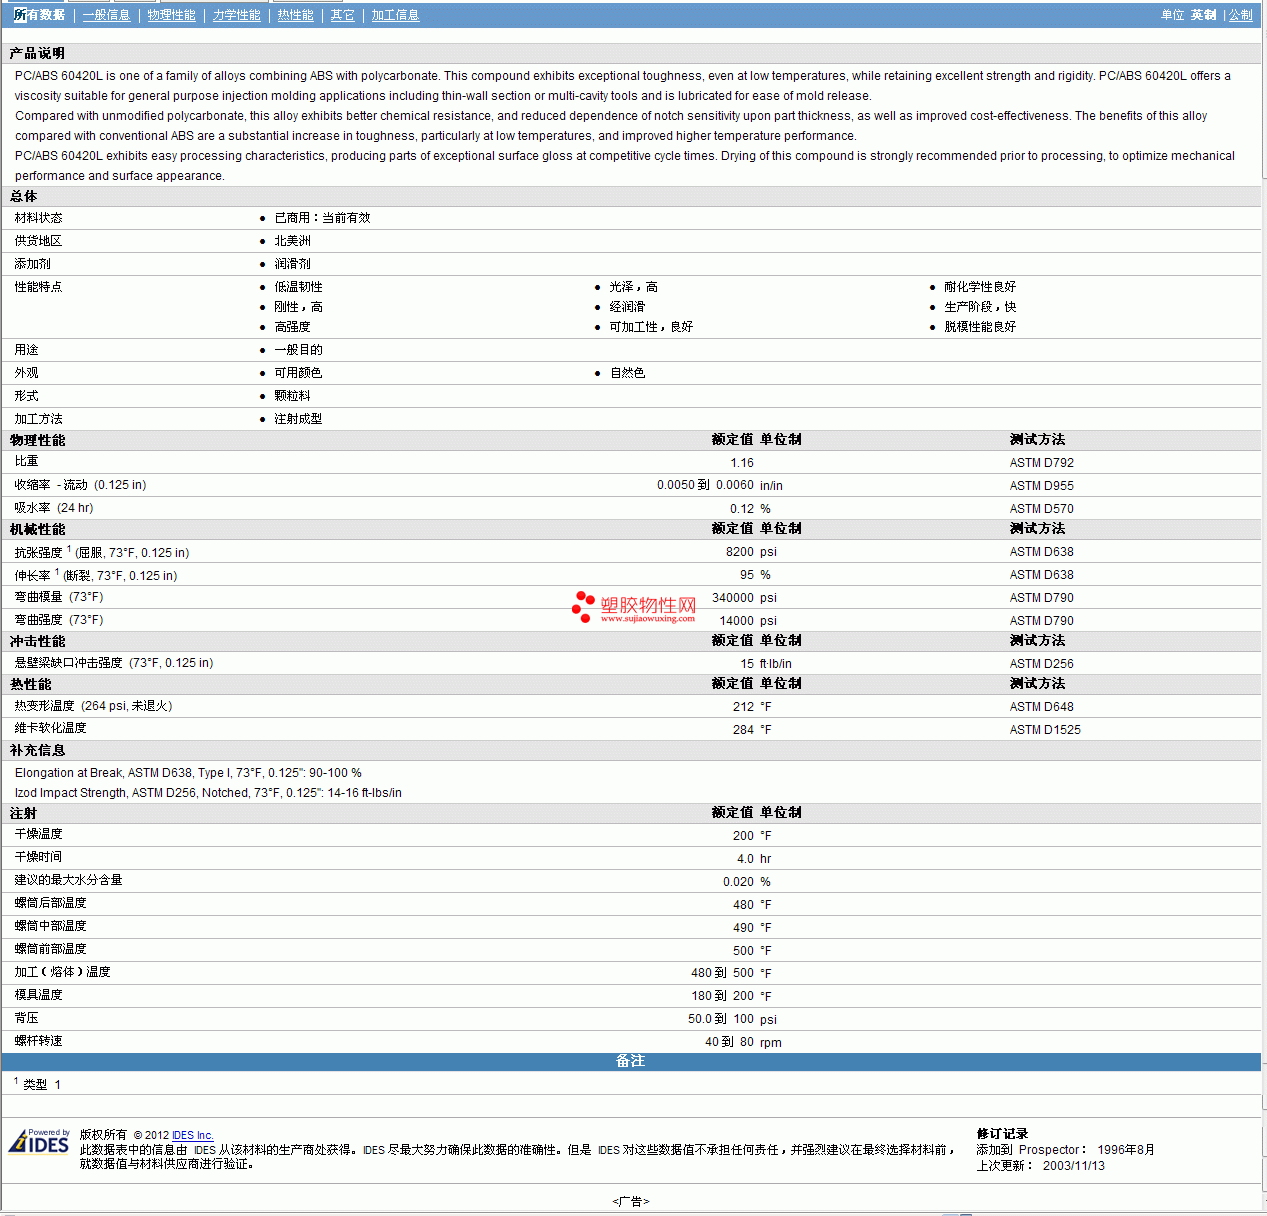Click the 材料状态 row label

[38, 218]
